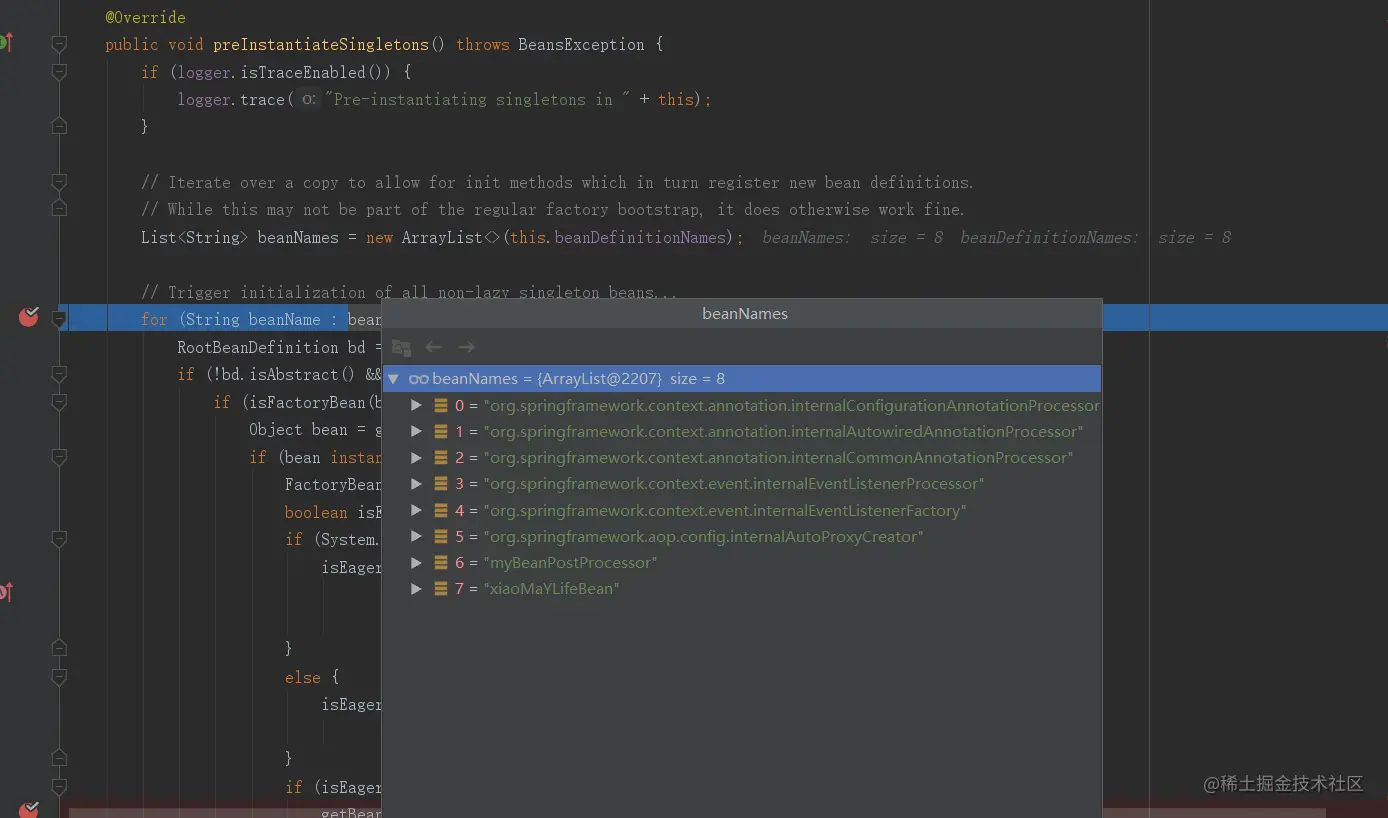Expand element 7 xiaoMaYLifeBean
This screenshot has width=1388, height=818.
coord(417,588)
